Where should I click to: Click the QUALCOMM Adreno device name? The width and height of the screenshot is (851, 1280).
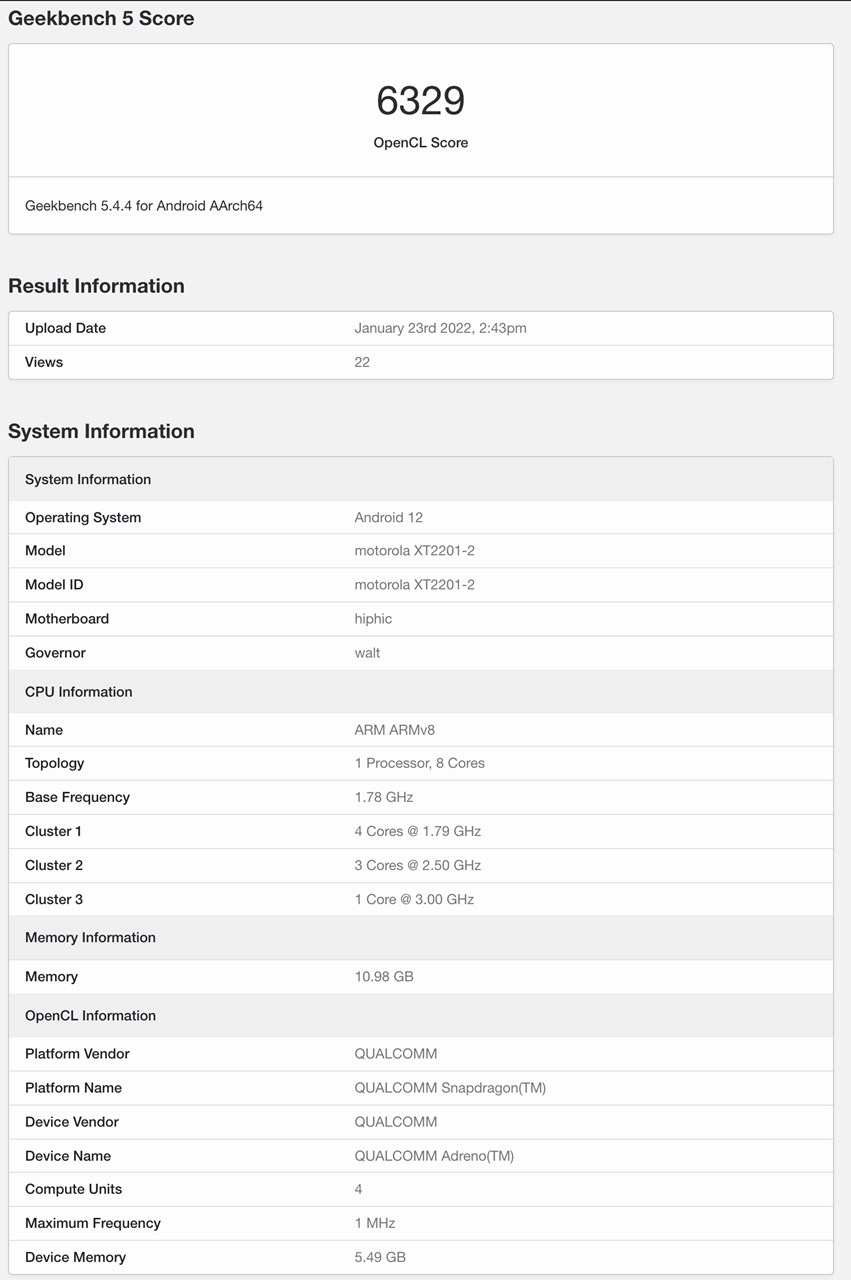[x=434, y=1155]
